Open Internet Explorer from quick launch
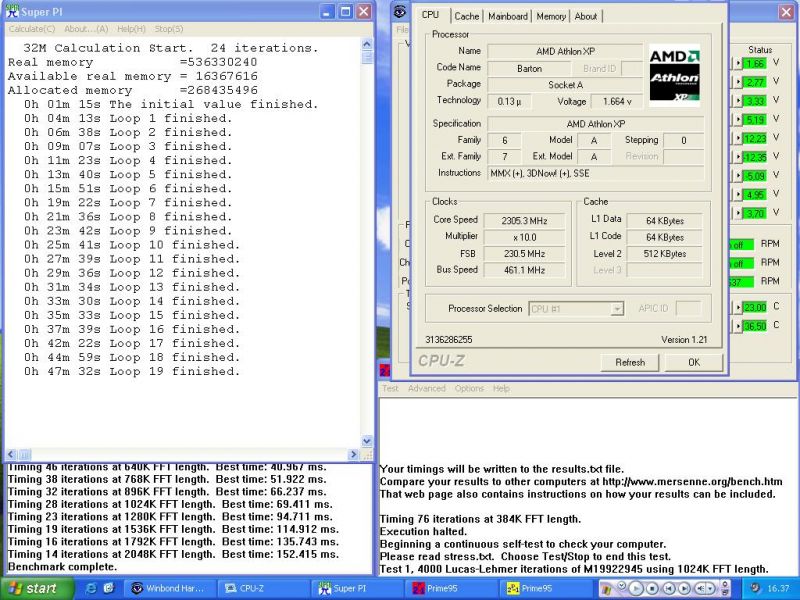This screenshot has width=800, height=600. coord(92,588)
